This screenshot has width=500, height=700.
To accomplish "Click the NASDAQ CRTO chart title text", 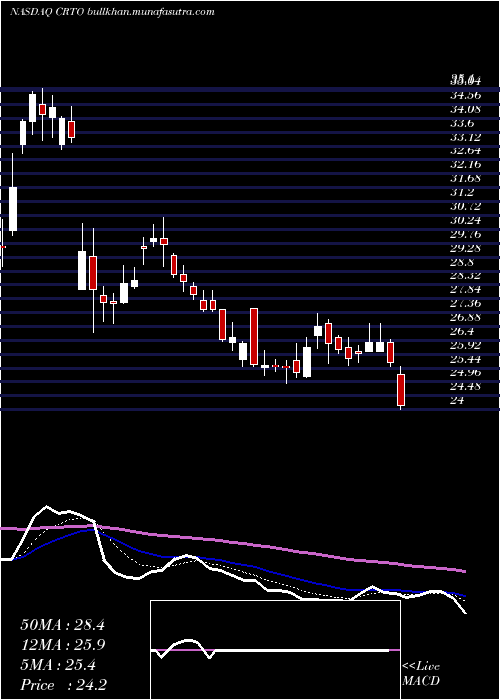I will tap(112, 12).
